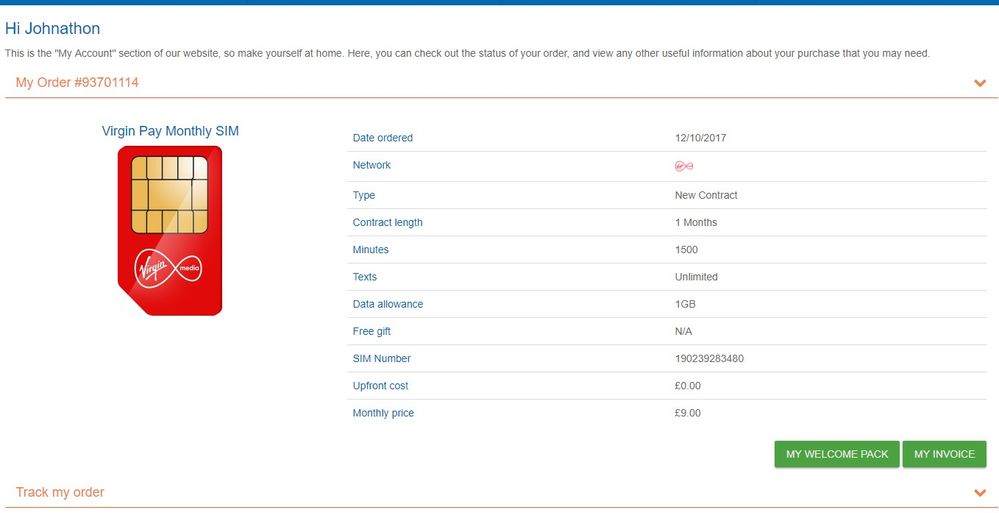The width and height of the screenshot is (999, 513).
Task: Select the 1500 minutes value
Action: [686, 250]
